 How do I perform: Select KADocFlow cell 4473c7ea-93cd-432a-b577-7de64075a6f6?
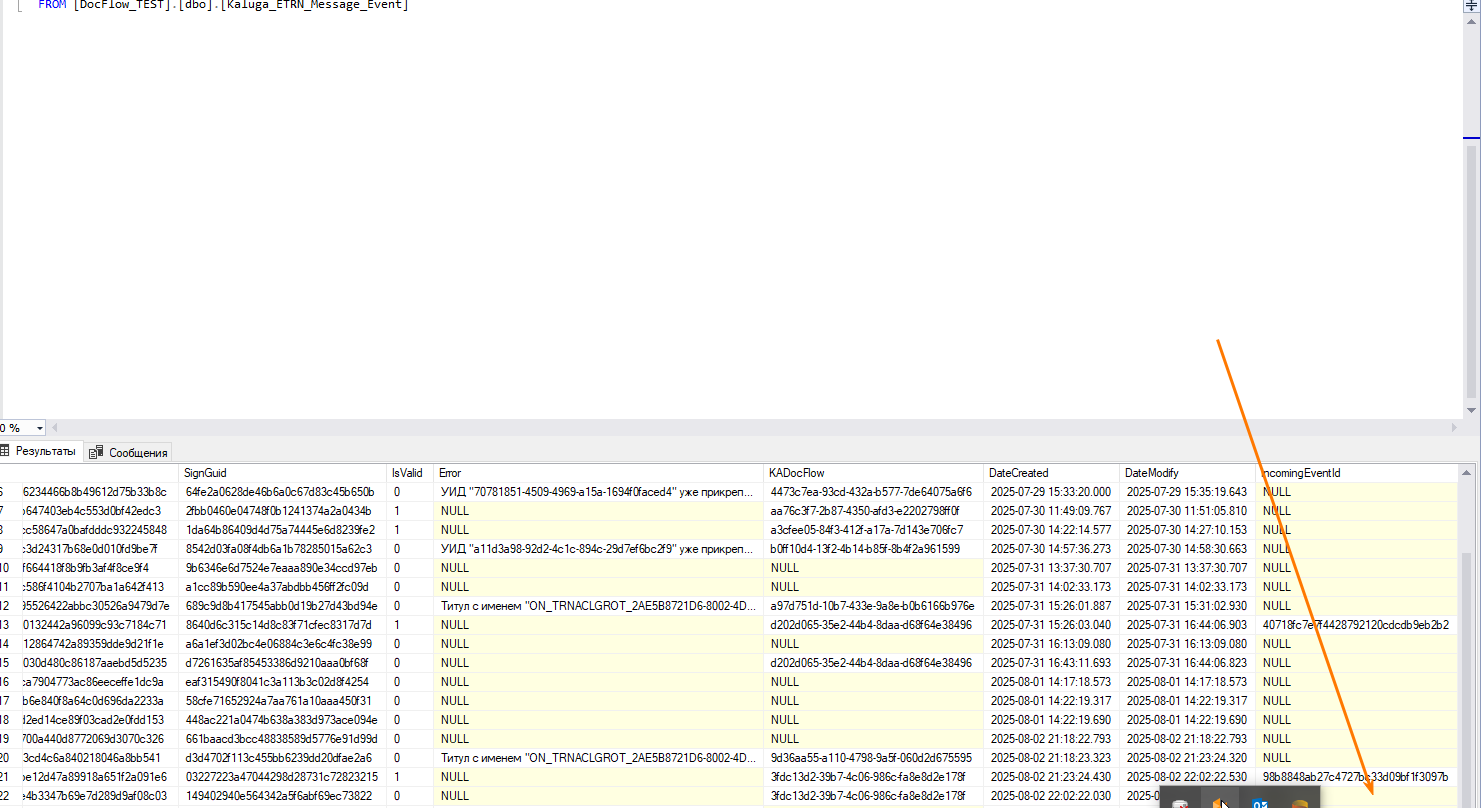(x=875, y=492)
